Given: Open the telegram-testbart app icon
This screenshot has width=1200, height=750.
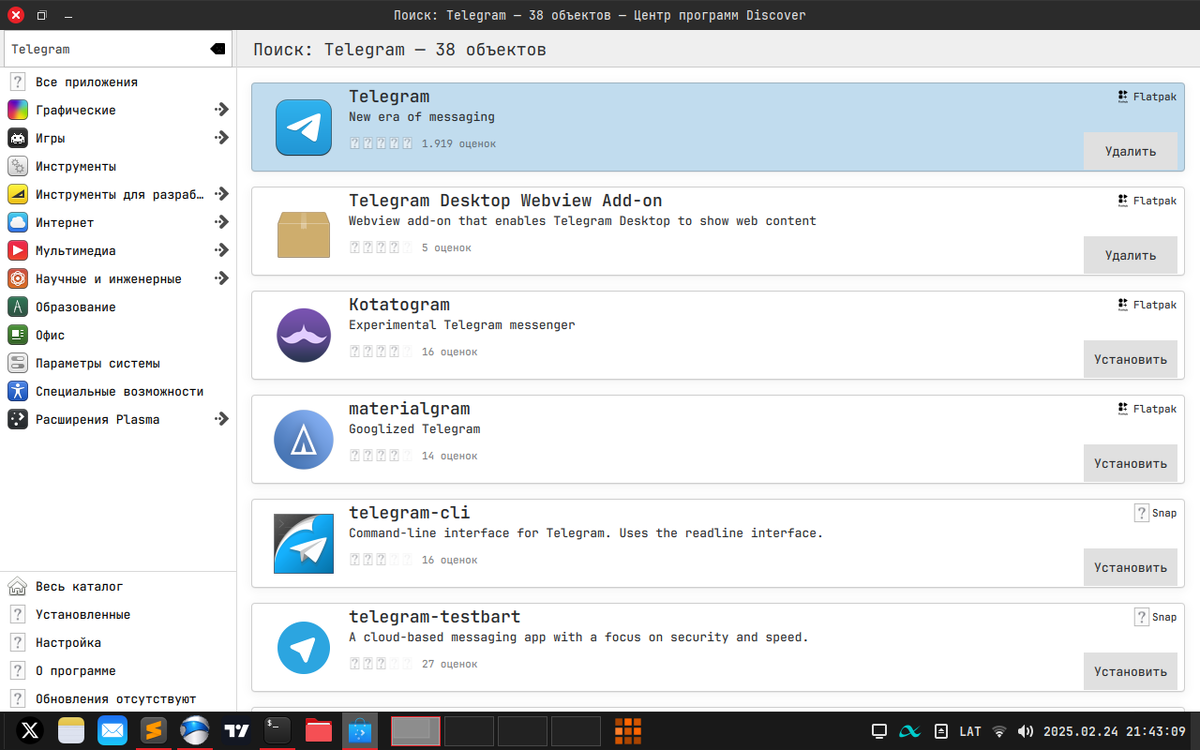Looking at the screenshot, I should [303, 647].
